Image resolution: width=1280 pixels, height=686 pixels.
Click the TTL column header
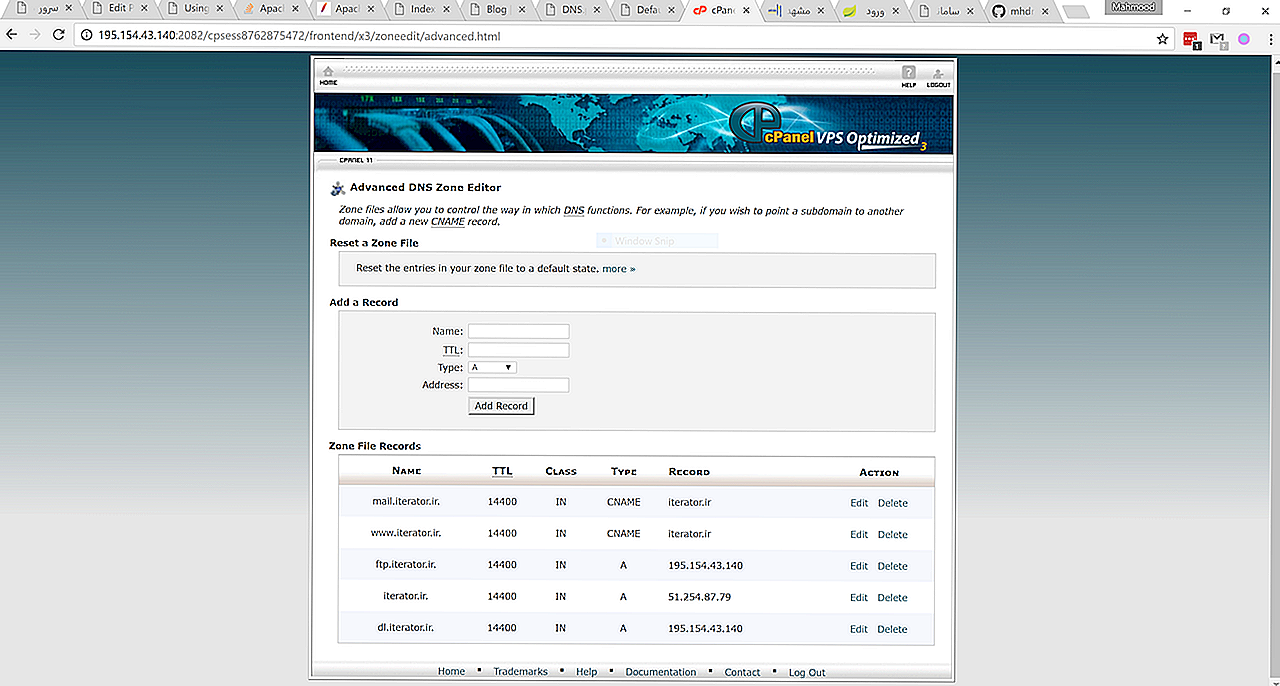click(x=502, y=471)
